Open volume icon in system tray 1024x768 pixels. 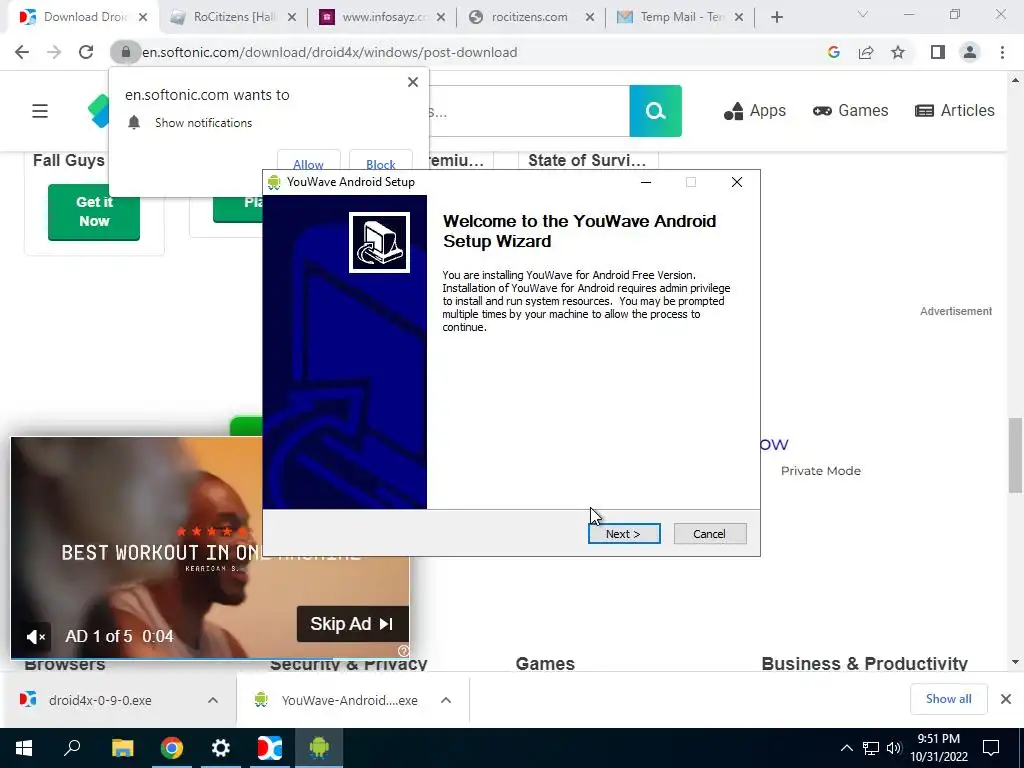click(894, 748)
